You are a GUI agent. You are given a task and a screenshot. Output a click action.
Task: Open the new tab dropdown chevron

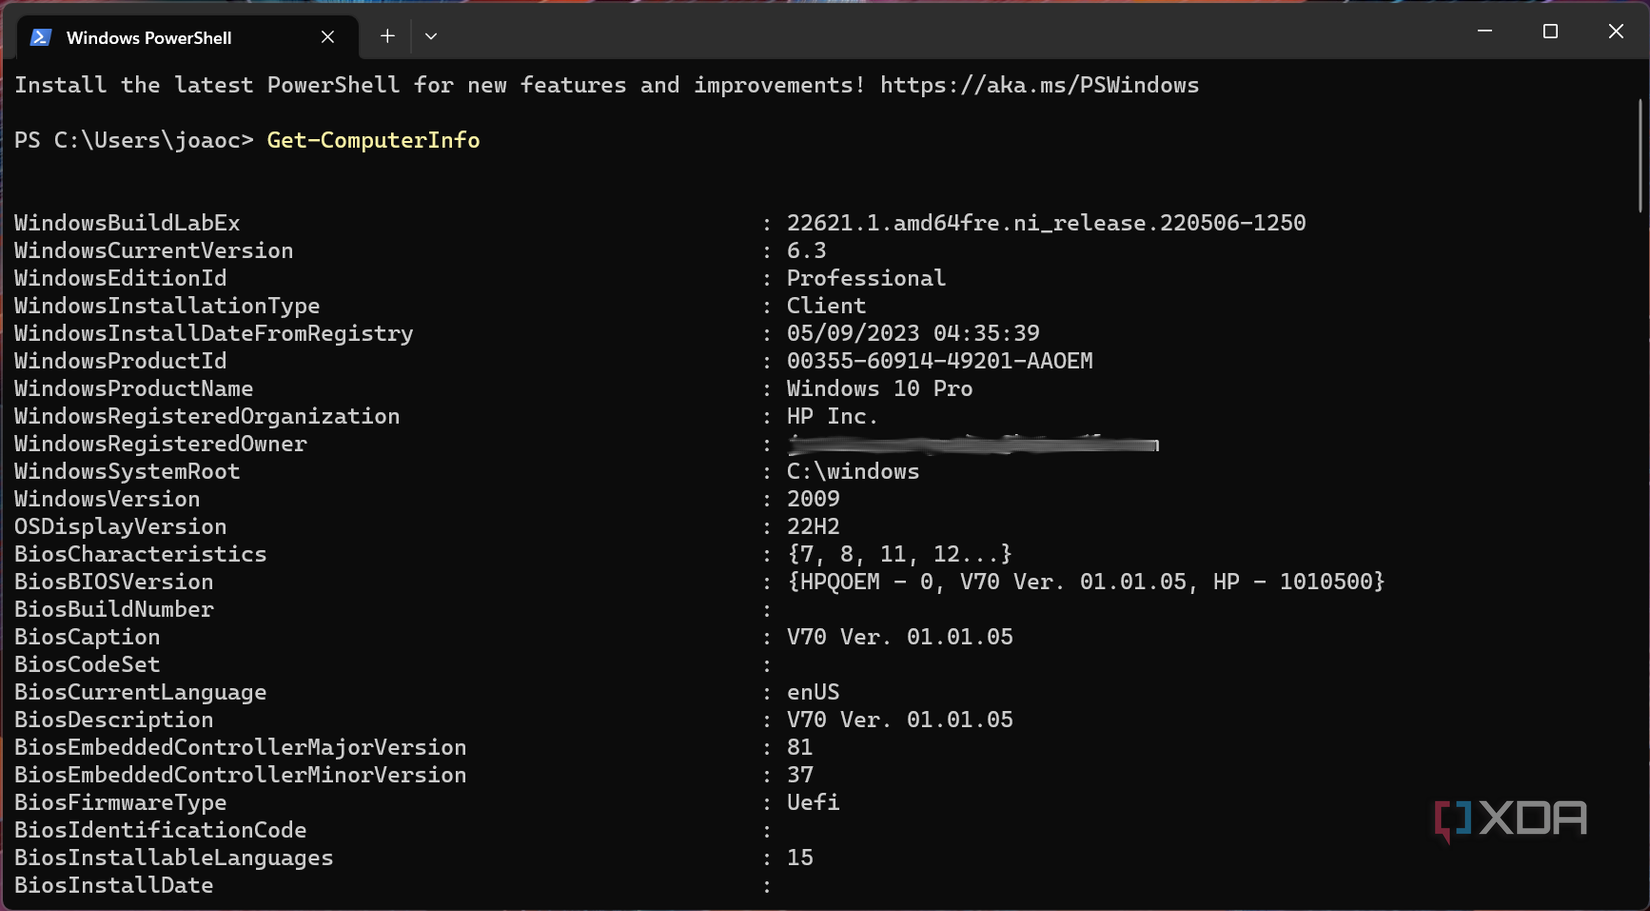click(x=430, y=36)
